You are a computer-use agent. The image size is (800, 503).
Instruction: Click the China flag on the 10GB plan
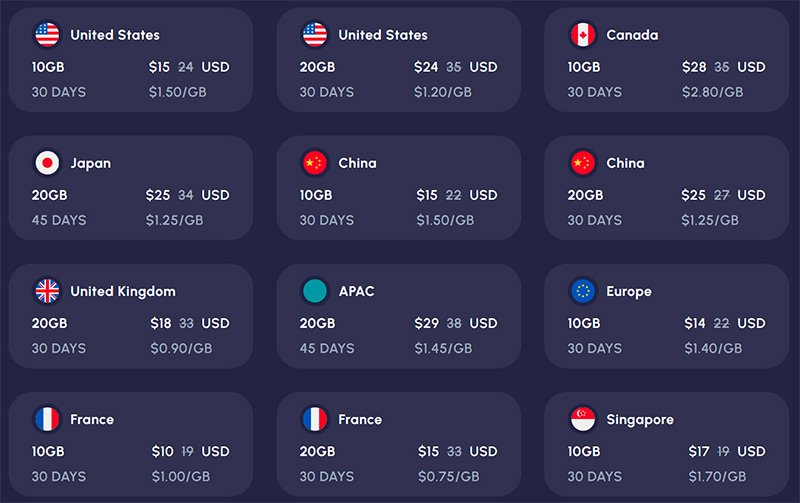(315, 163)
